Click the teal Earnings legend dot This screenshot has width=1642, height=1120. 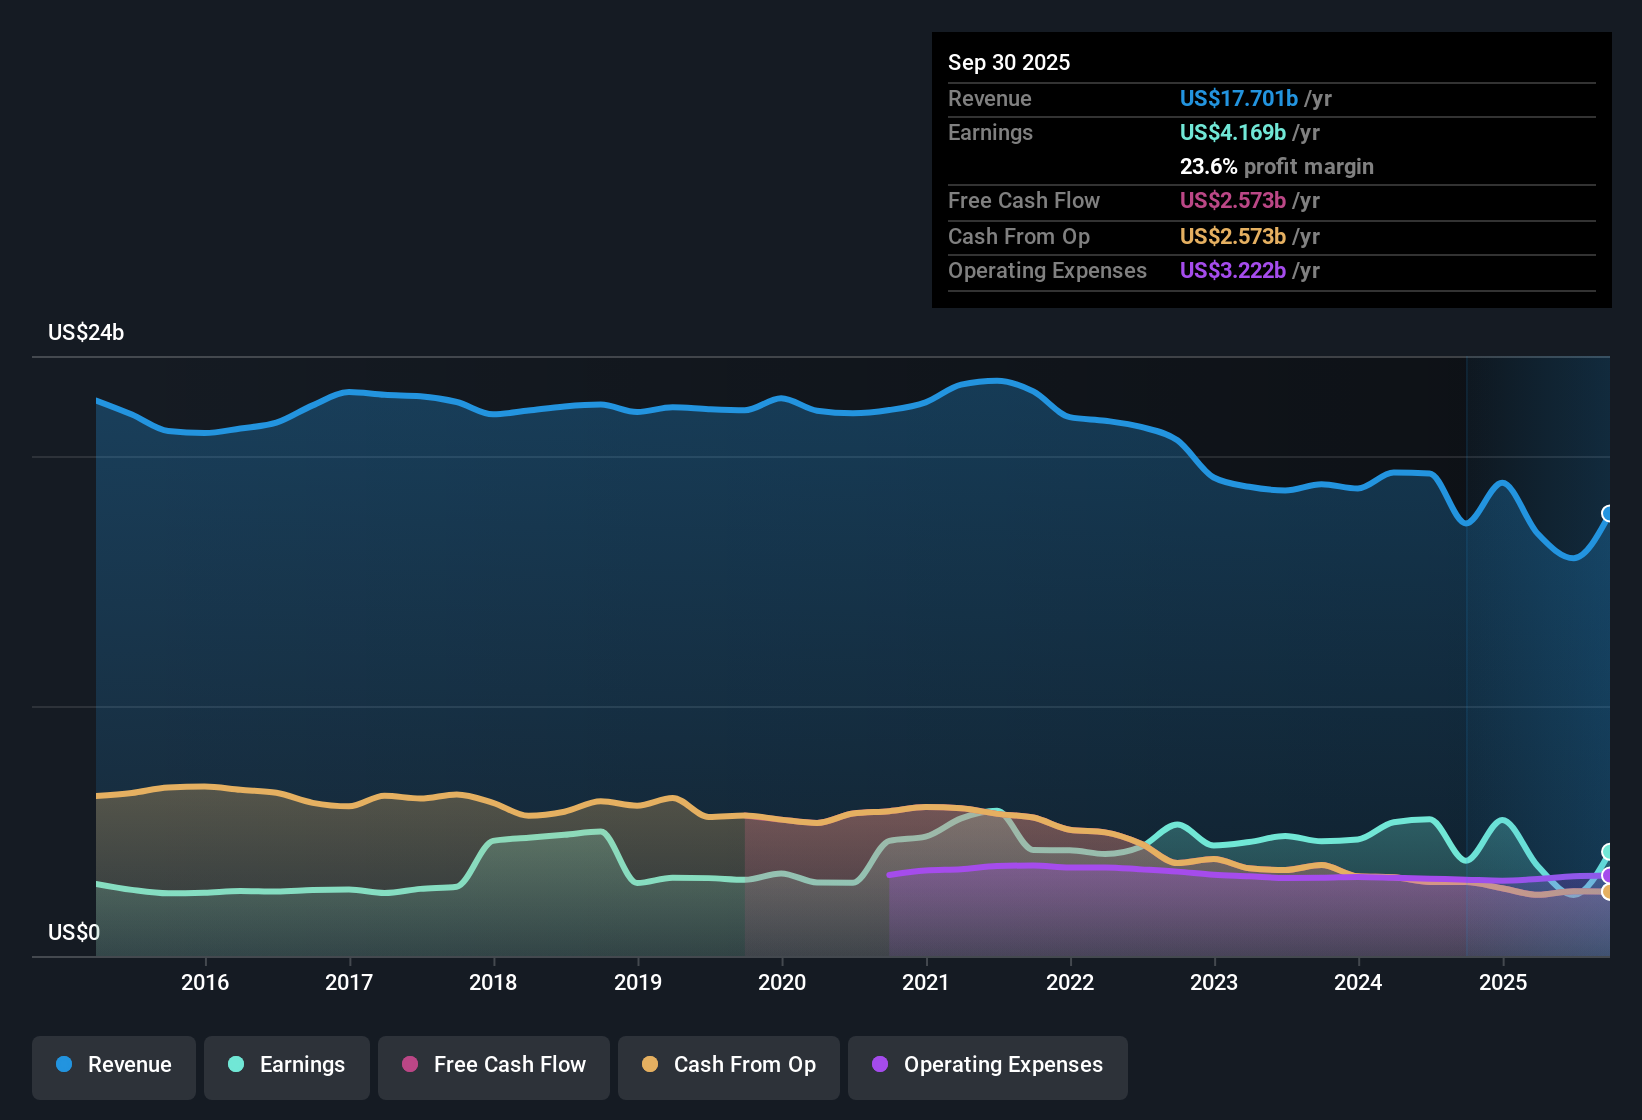[x=236, y=1065]
